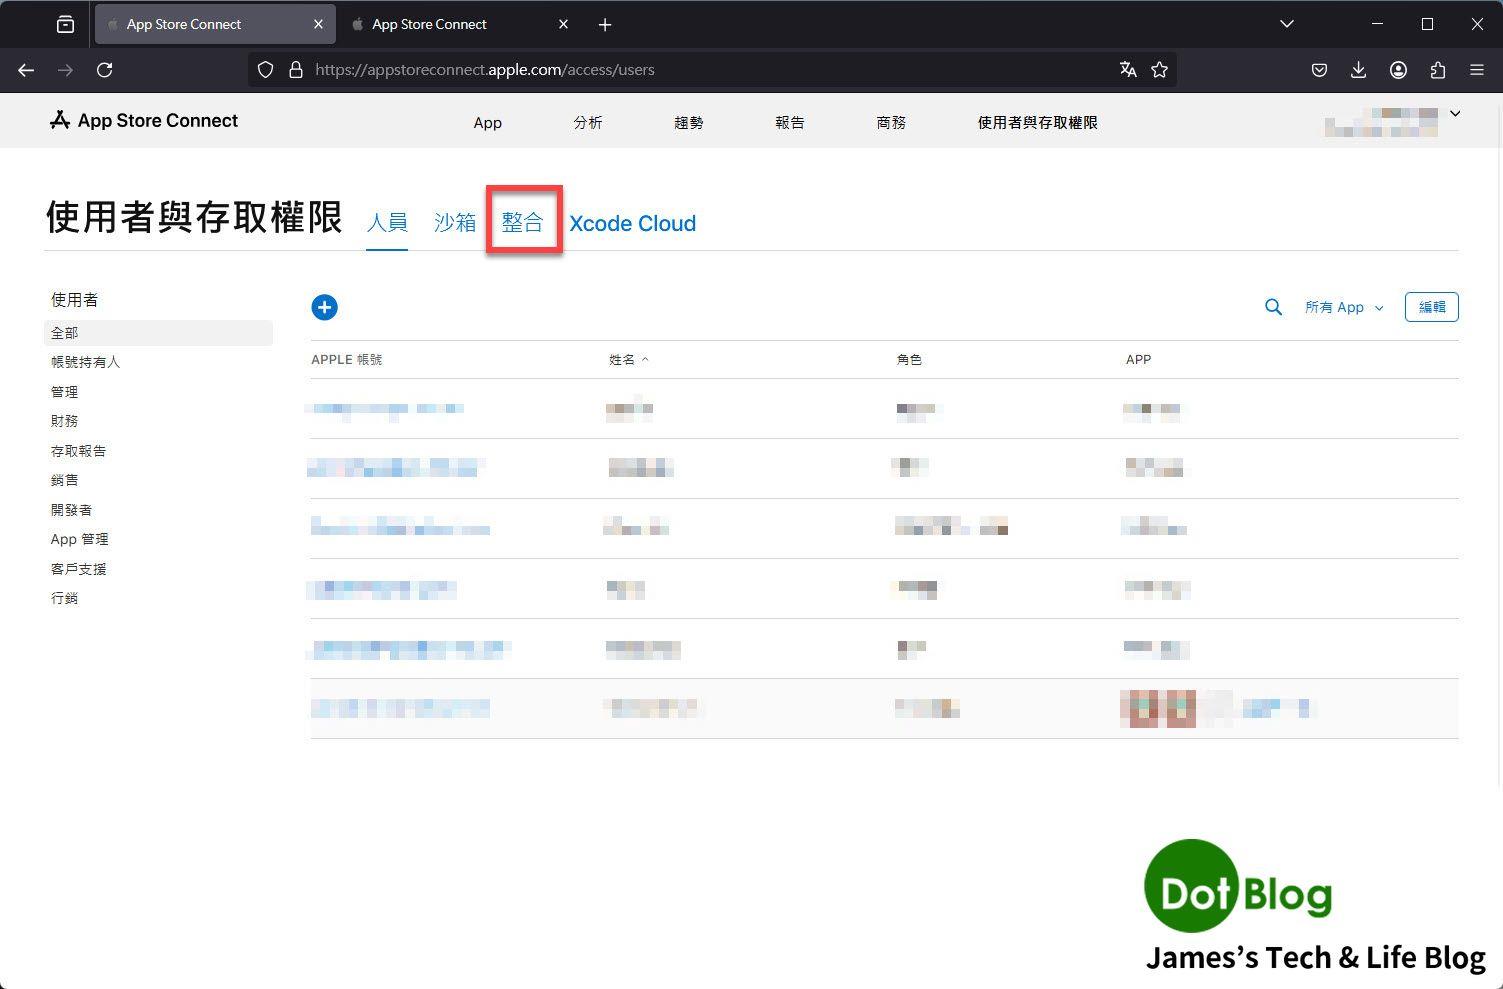Image resolution: width=1503 pixels, height=989 pixels.
Task: Click the search magnifier icon in users list
Action: click(x=1273, y=307)
